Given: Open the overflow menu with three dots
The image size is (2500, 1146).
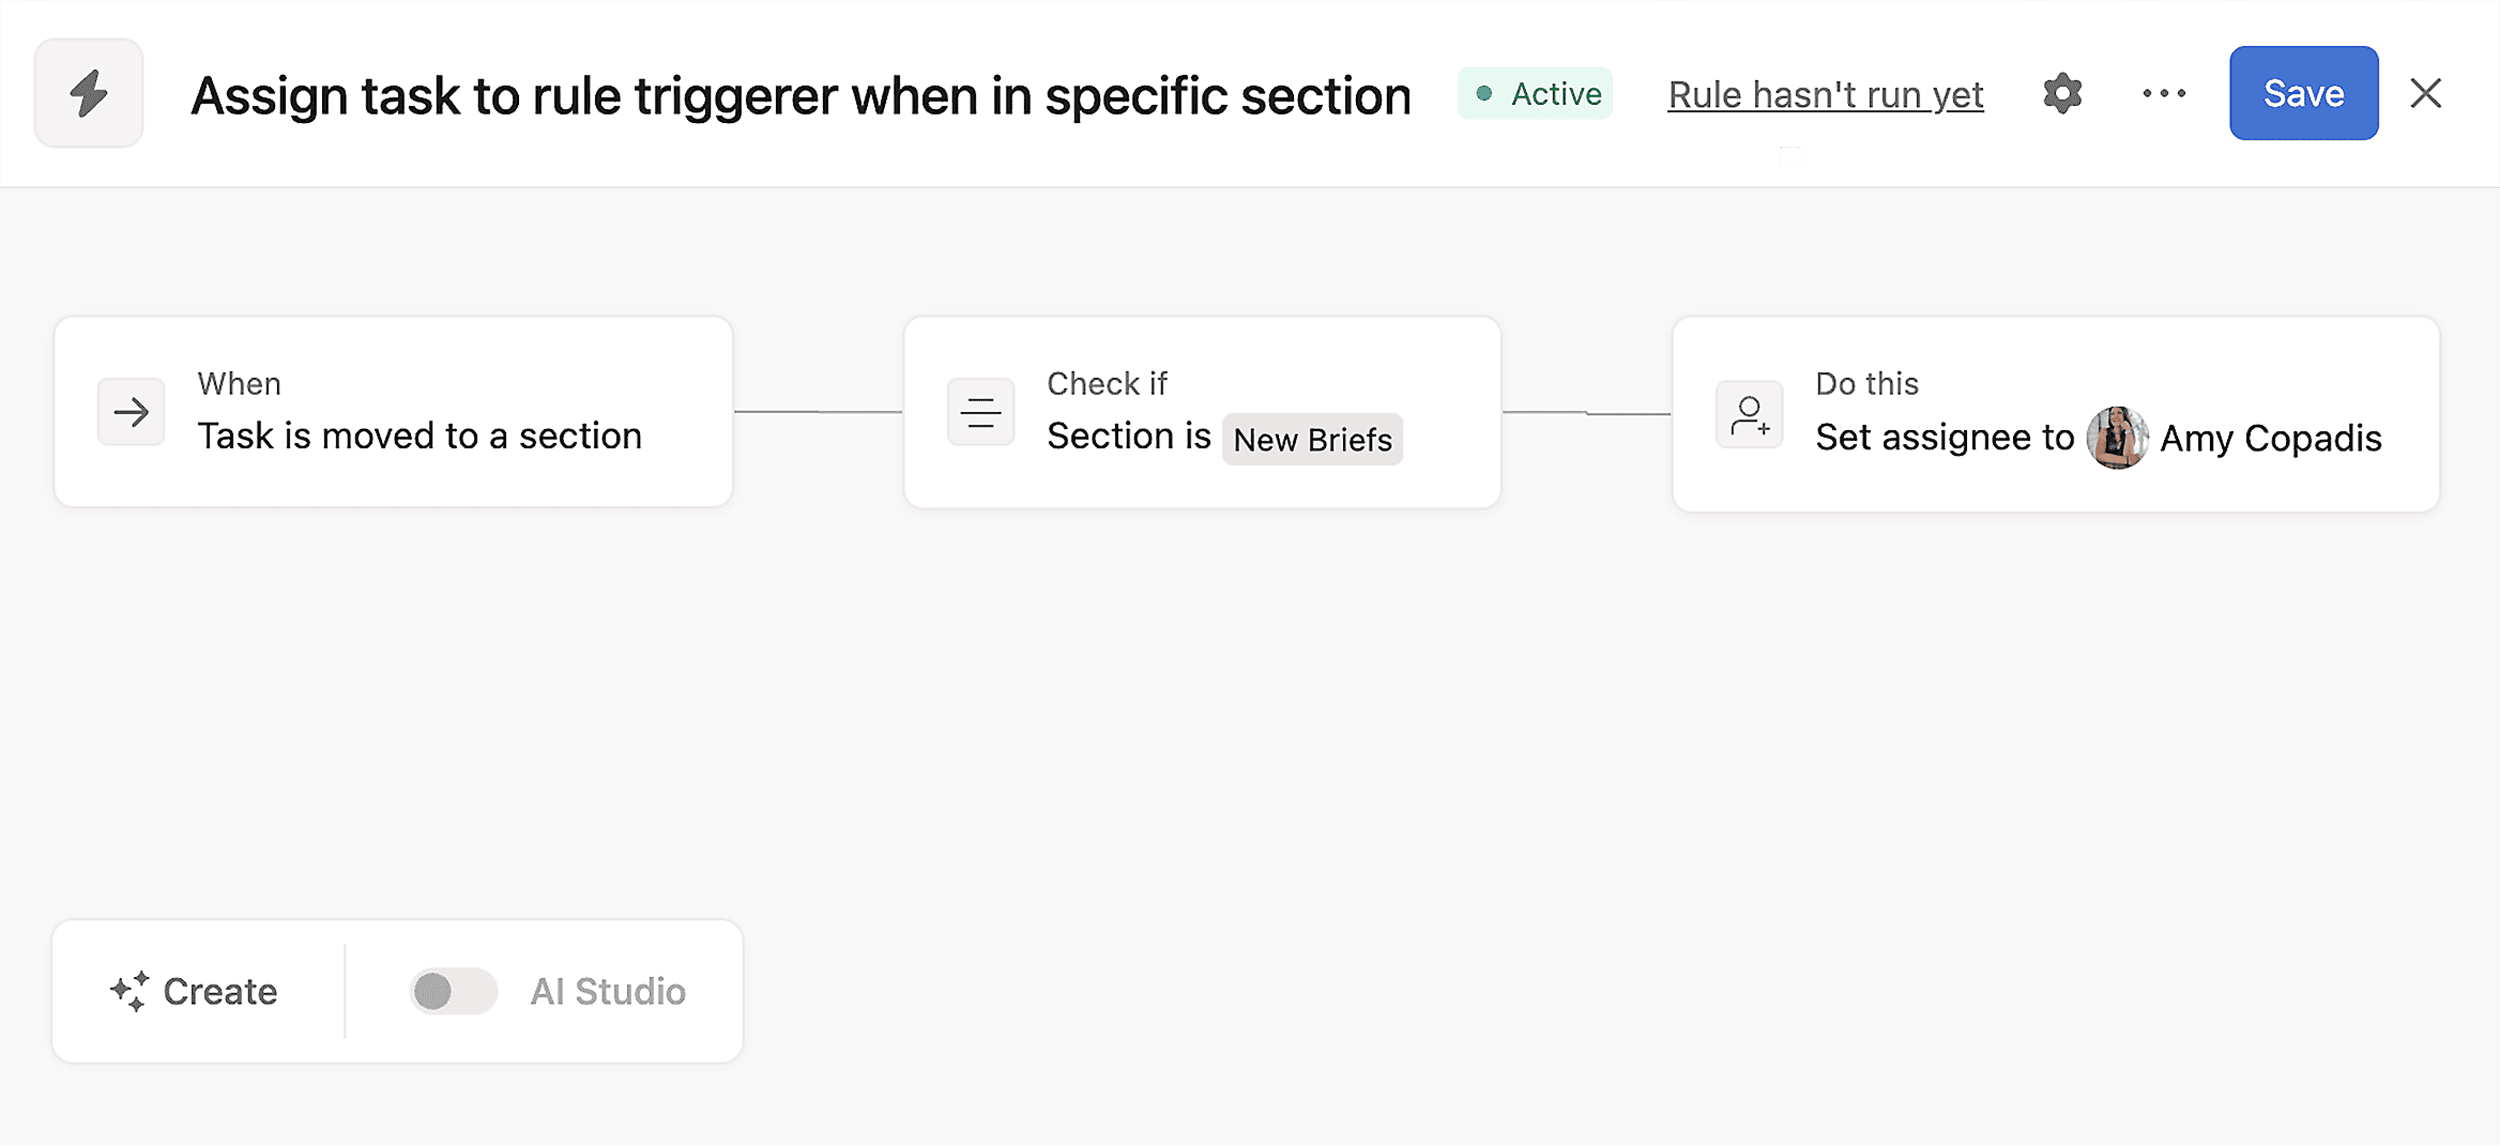Looking at the screenshot, I should [x=2164, y=93].
